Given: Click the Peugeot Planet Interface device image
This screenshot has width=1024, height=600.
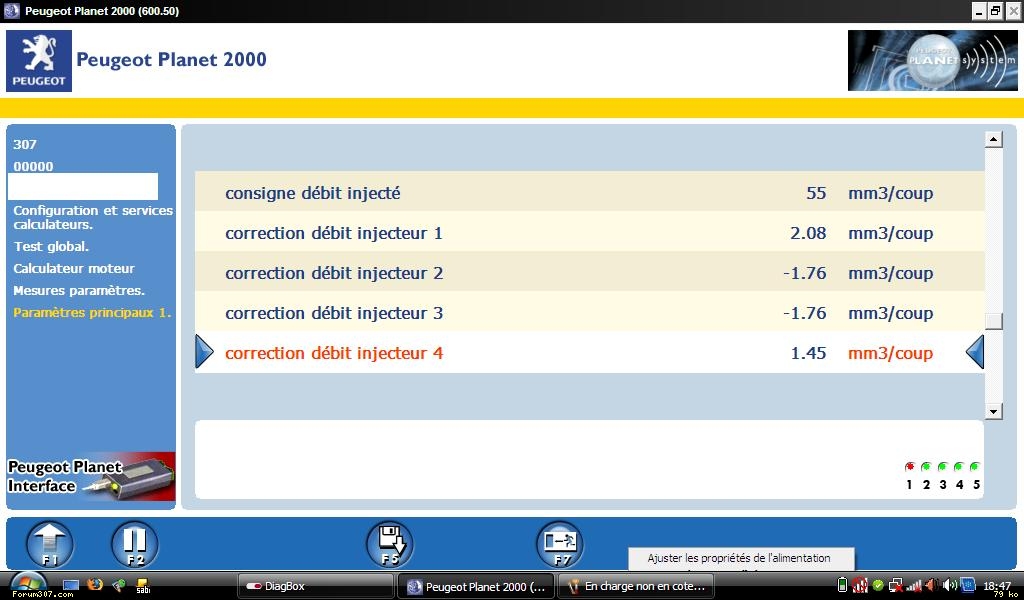Looking at the screenshot, I should (91, 477).
